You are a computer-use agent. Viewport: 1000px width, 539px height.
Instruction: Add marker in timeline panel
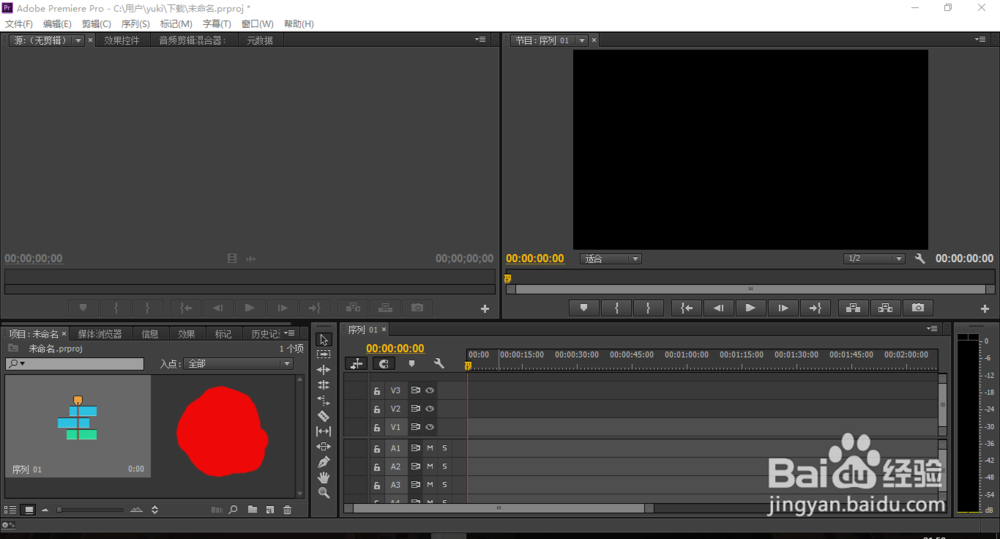(x=411, y=364)
